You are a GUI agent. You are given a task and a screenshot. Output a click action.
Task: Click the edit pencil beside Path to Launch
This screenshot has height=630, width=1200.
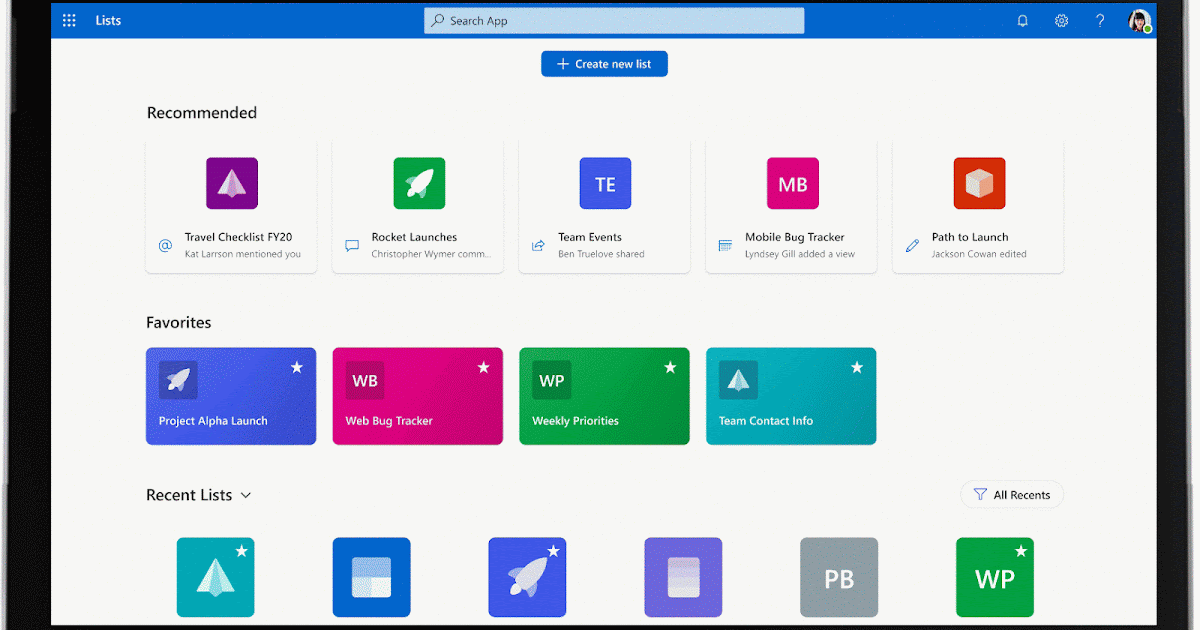coord(912,245)
